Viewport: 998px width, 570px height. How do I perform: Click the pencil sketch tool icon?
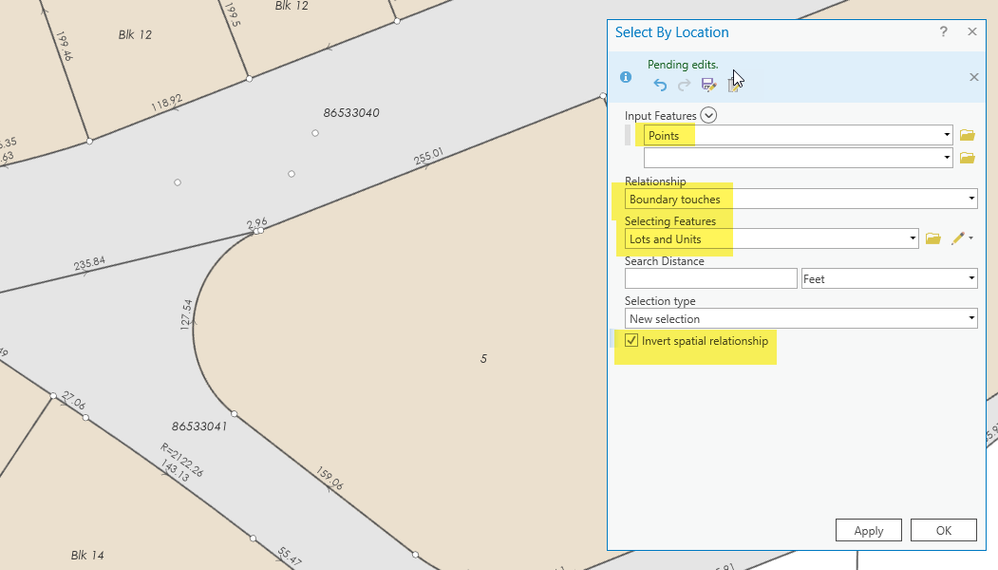click(x=958, y=239)
